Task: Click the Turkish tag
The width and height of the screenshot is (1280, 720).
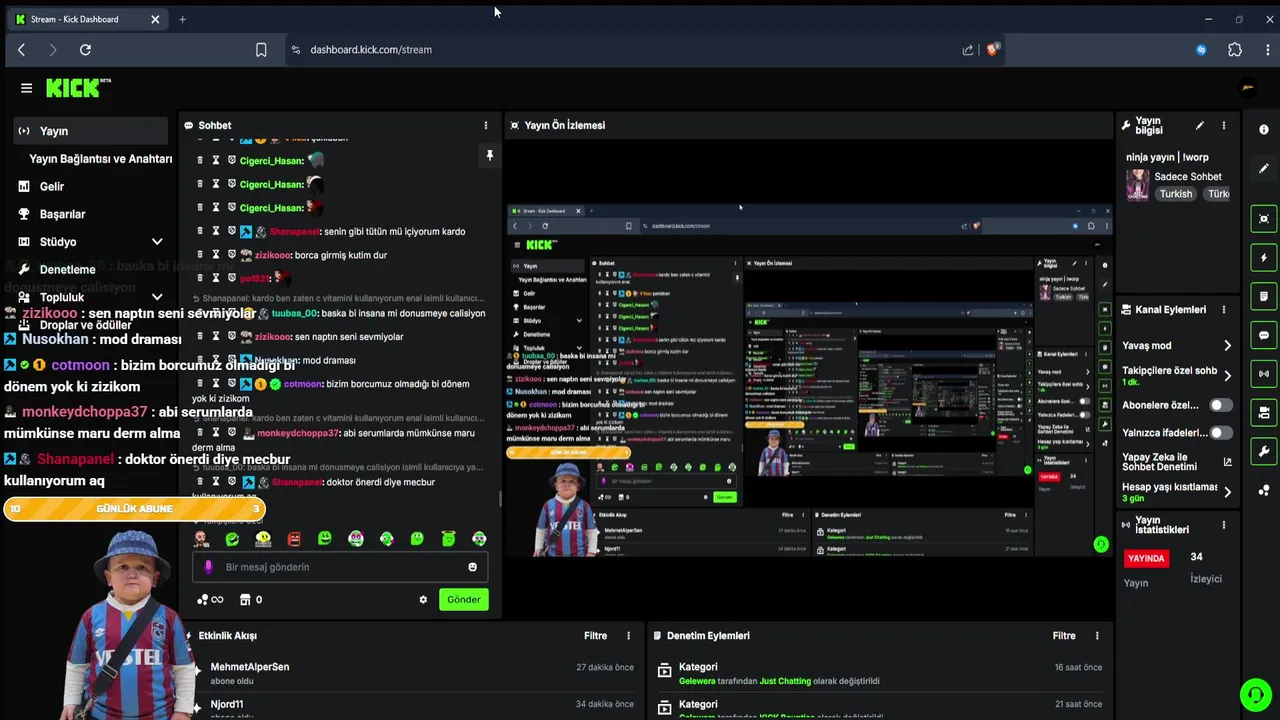Action: click(1176, 194)
